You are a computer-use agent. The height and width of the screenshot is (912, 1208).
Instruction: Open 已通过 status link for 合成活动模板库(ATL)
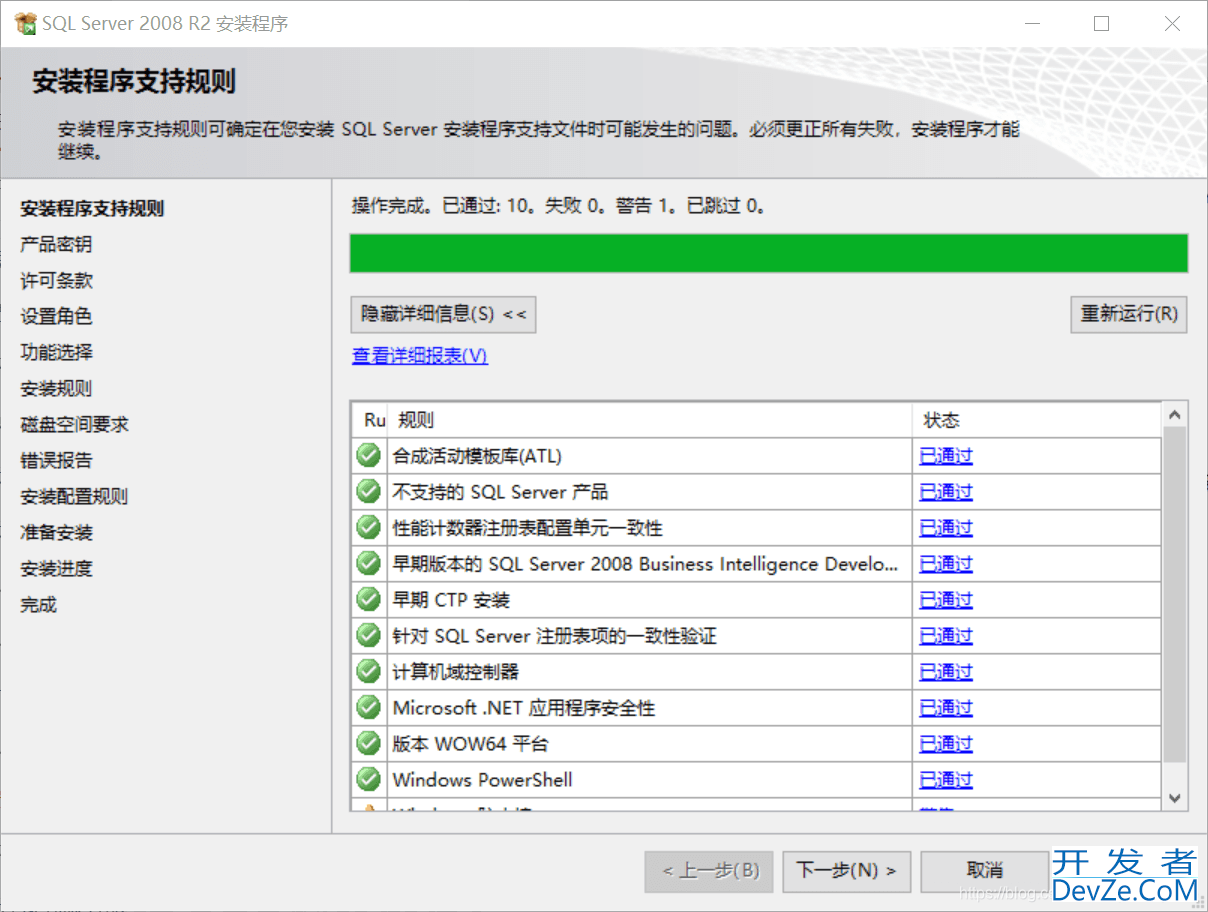pos(946,456)
